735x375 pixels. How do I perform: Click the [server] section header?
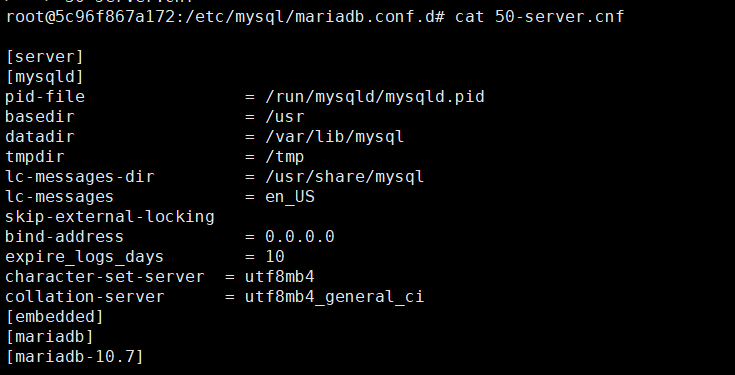[45, 57]
